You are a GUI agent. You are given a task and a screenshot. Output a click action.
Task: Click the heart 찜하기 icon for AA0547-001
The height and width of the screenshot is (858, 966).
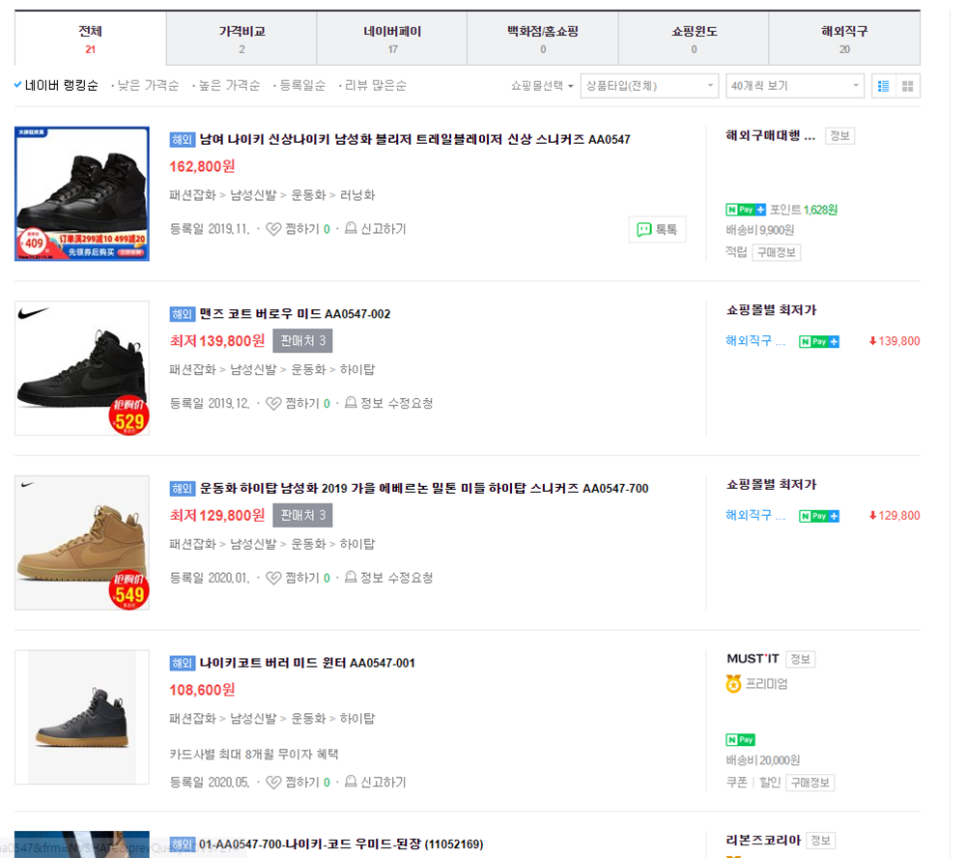[x=273, y=782]
